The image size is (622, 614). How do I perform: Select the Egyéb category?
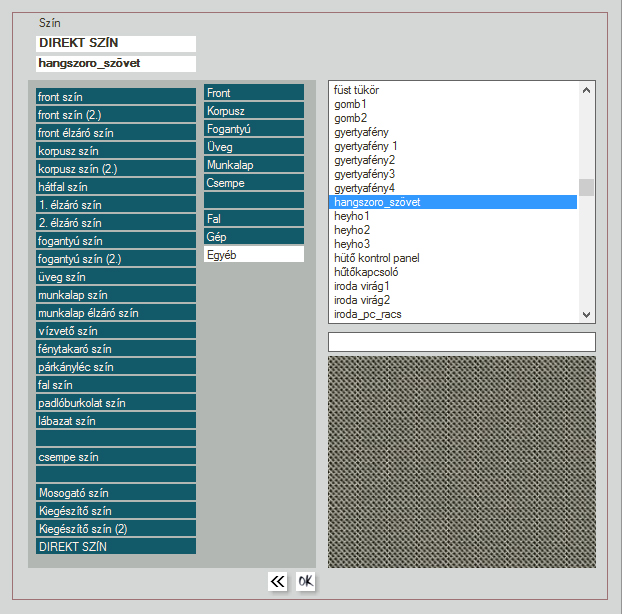pyautogui.click(x=254, y=255)
